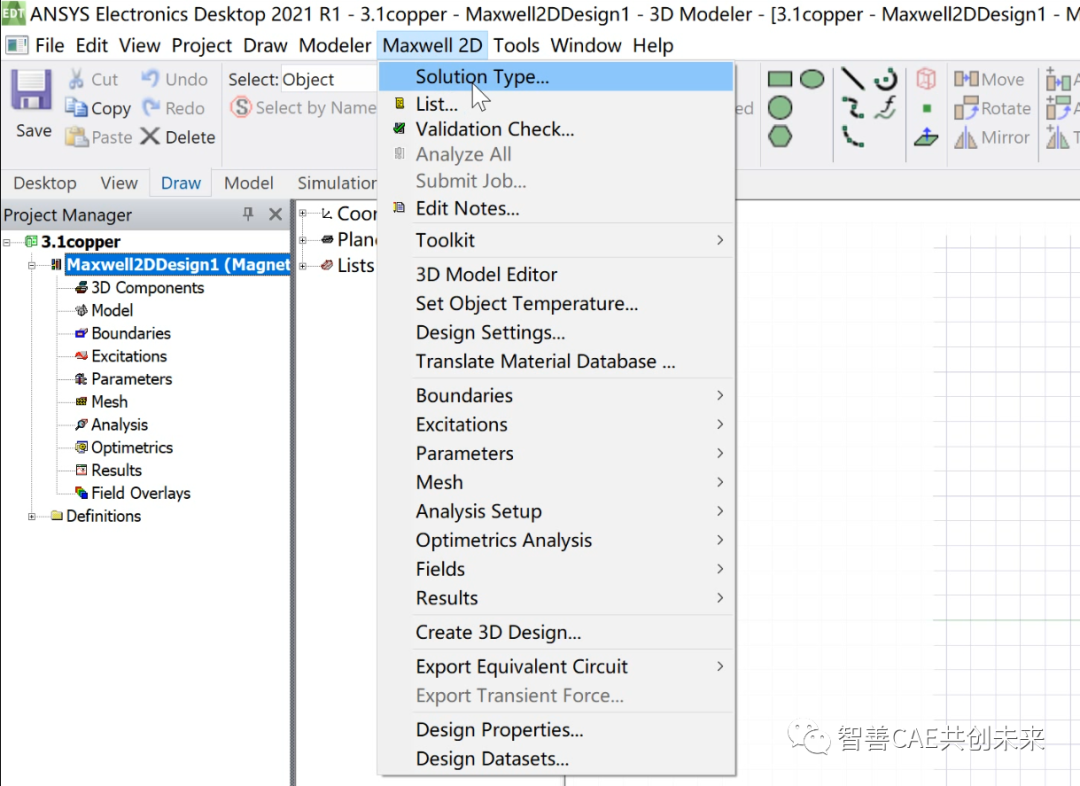Select Optimetrics in the project tree
1080x786 pixels.
pyautogui.click(x=132, y=447)
